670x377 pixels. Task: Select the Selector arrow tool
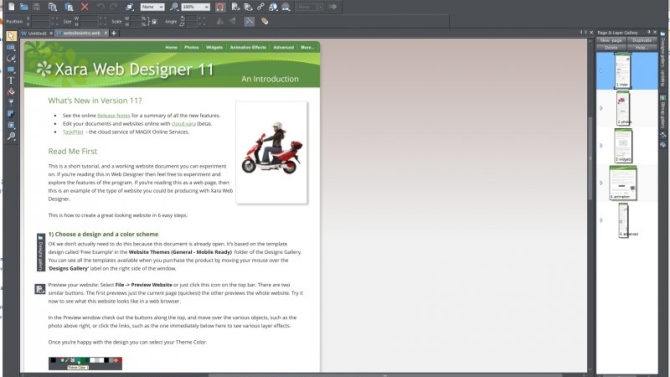pyautogui.click(x=11, y=36)
